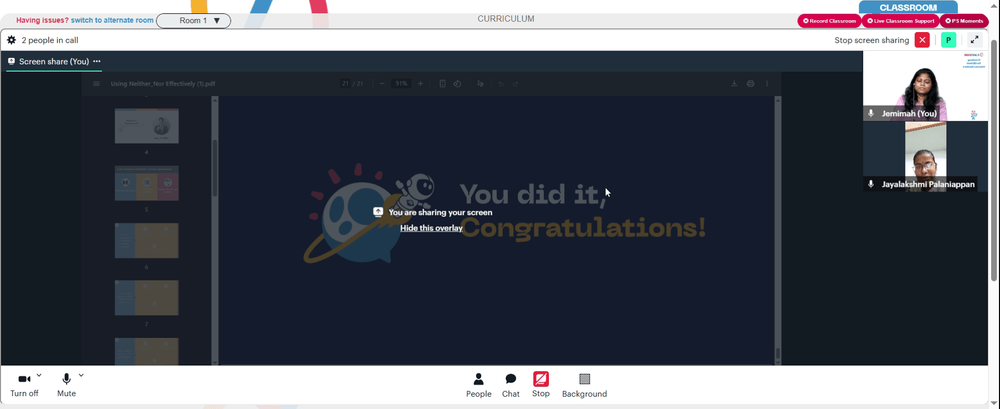Mute the microphone
This screenshot has width=1000, height=409.
tap(66, 385)
